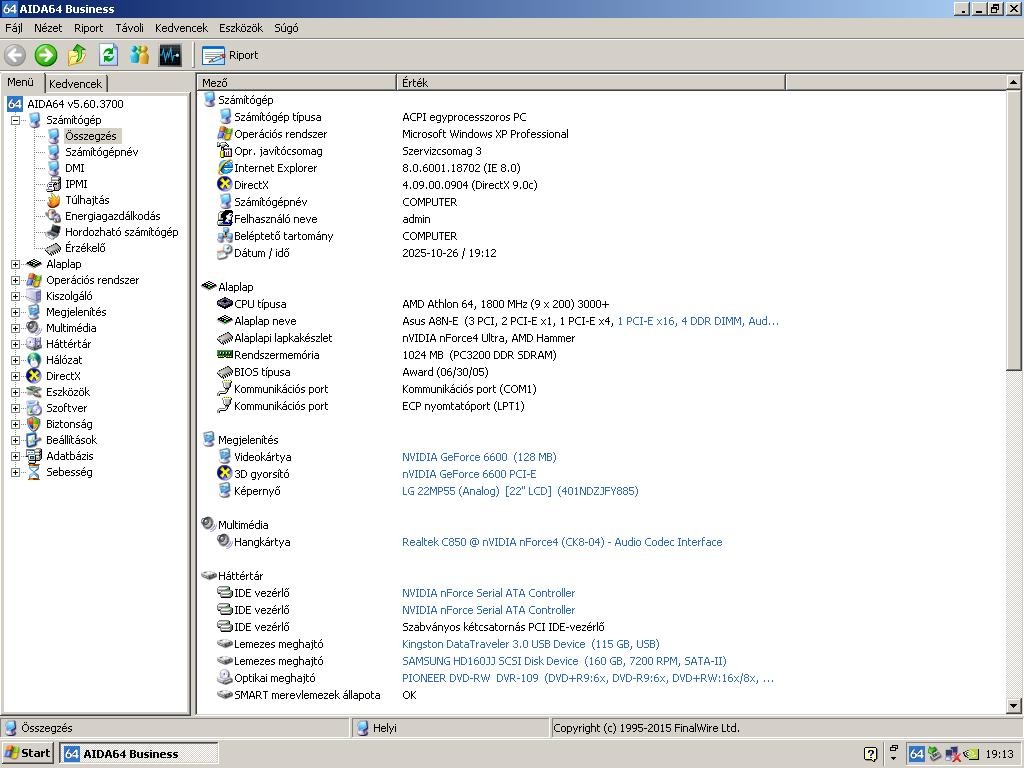Click the Hangkártya speaker icon
Screen dimensions: 1024x768
pos(225,541)
